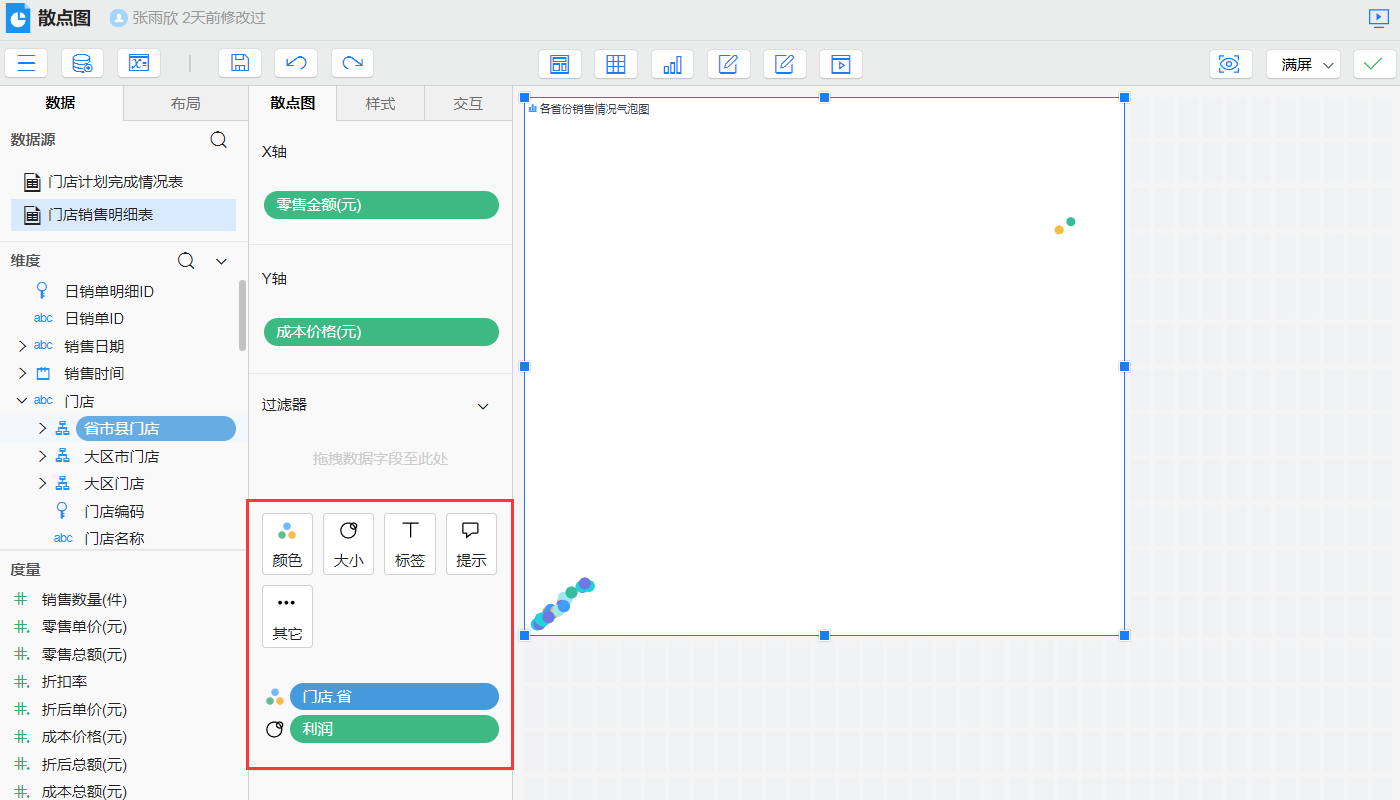
Task: Collapse the 门店 dimension folder
Action: (x=22, y=401)
